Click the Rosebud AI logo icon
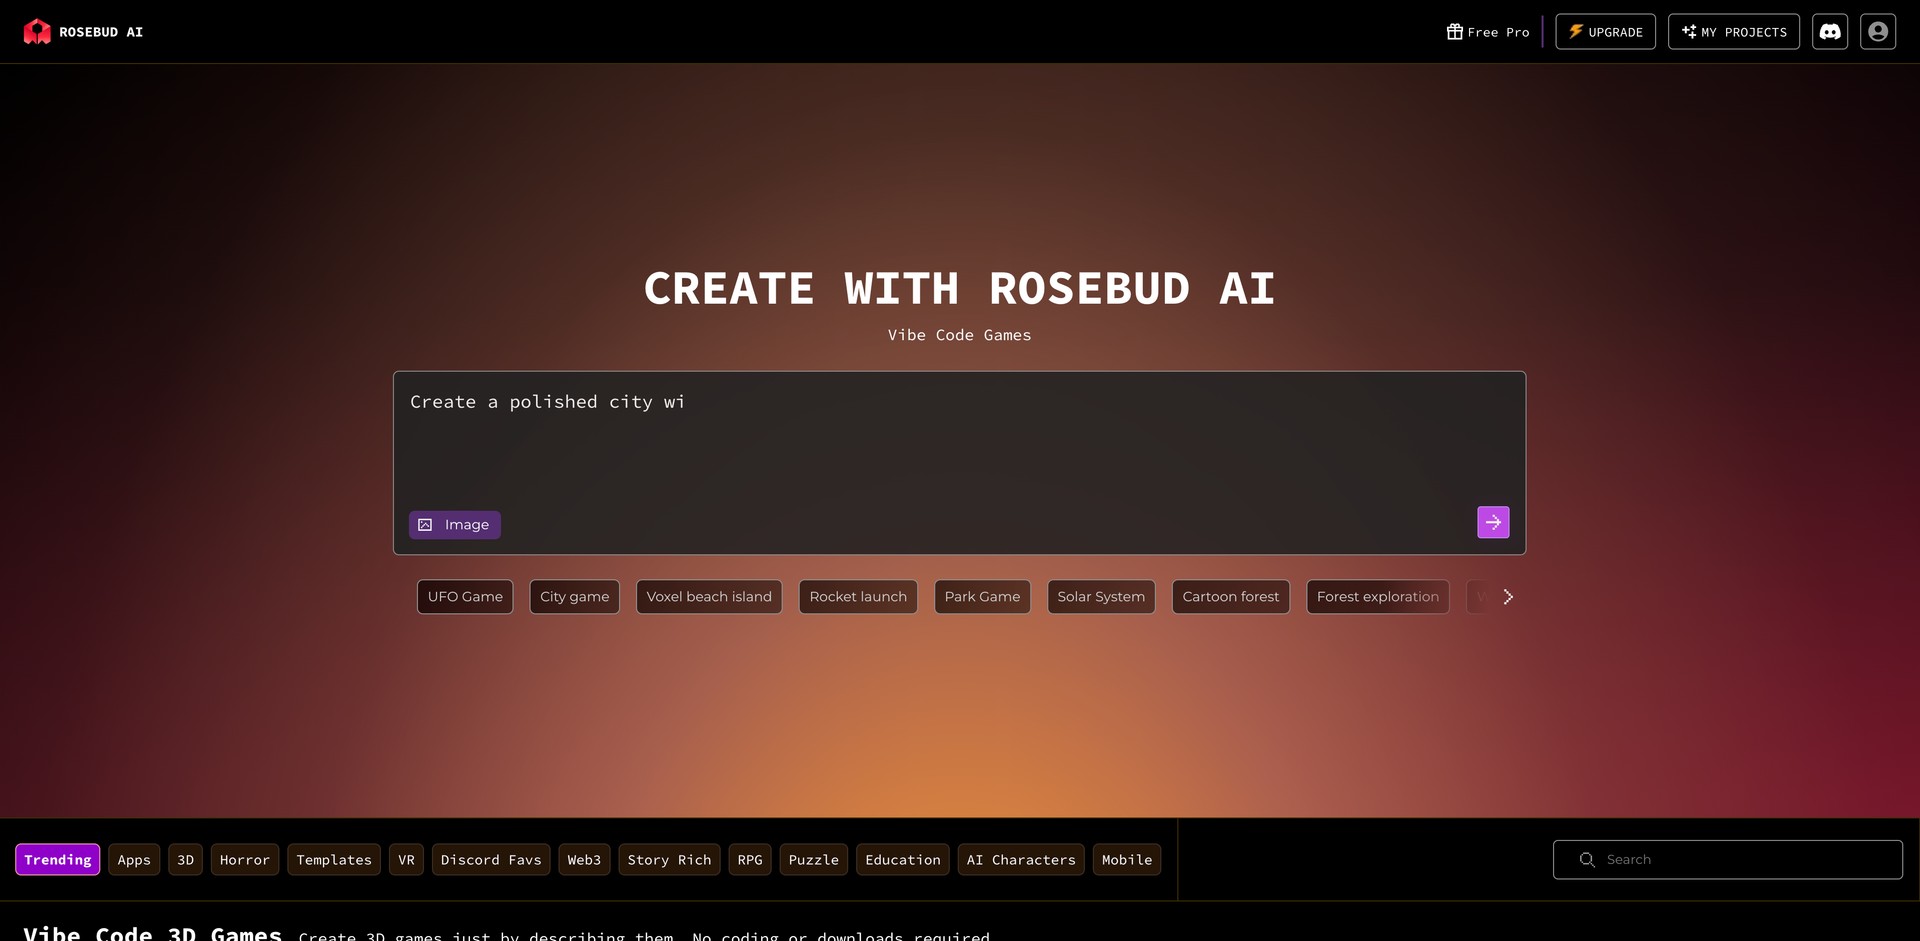This screenshot has height=941, width=1920. click(x=37, y=32)
